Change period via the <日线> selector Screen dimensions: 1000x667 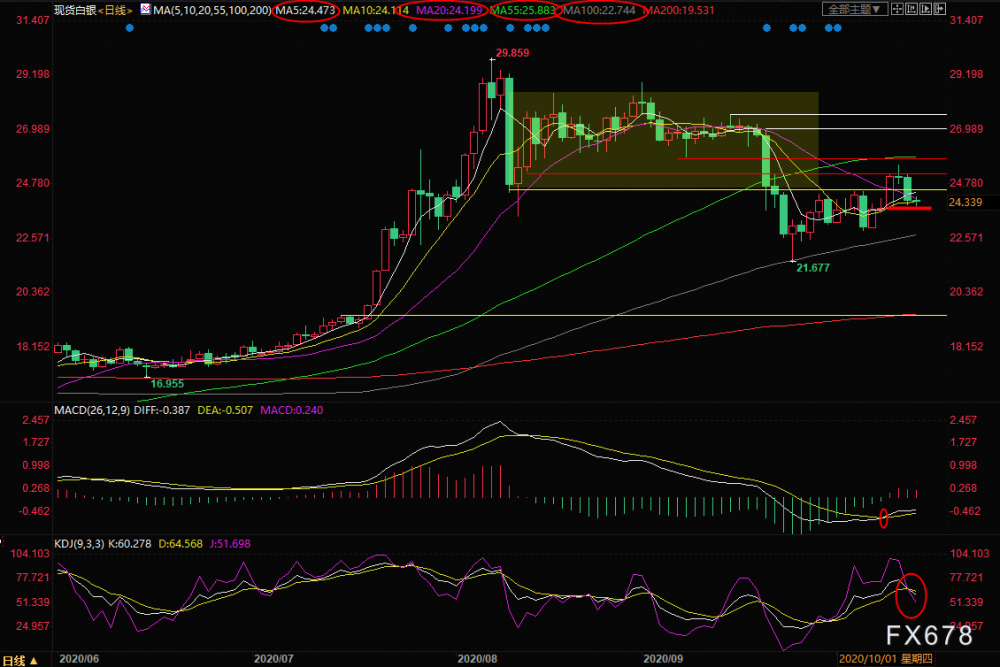click(x=115, y=10)
